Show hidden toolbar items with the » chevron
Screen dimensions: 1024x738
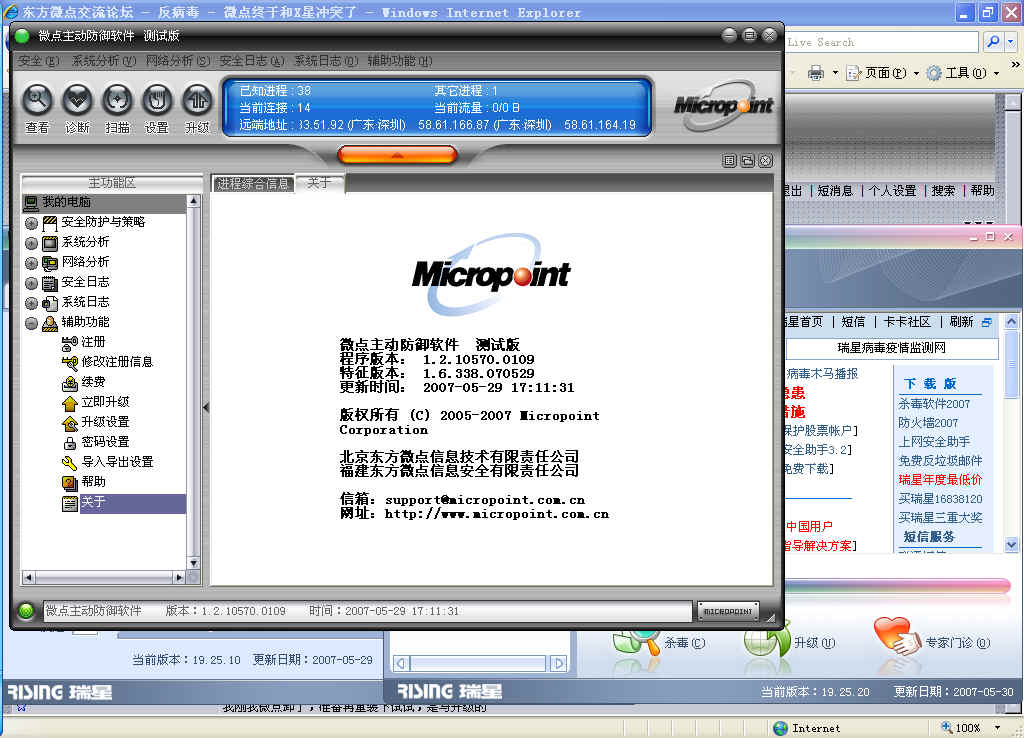1015,64
